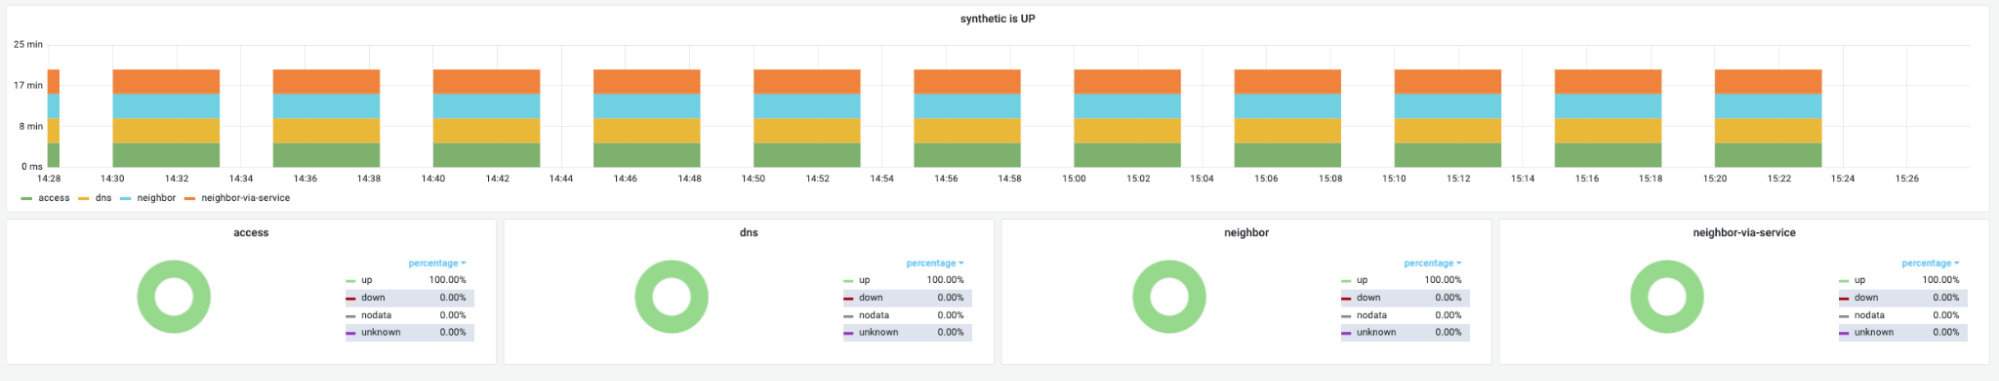The width and height of the screenshot is (1999, 381).
Task: Open the neighbor-via-service panel title menu
Action: tap(1744, 232)
